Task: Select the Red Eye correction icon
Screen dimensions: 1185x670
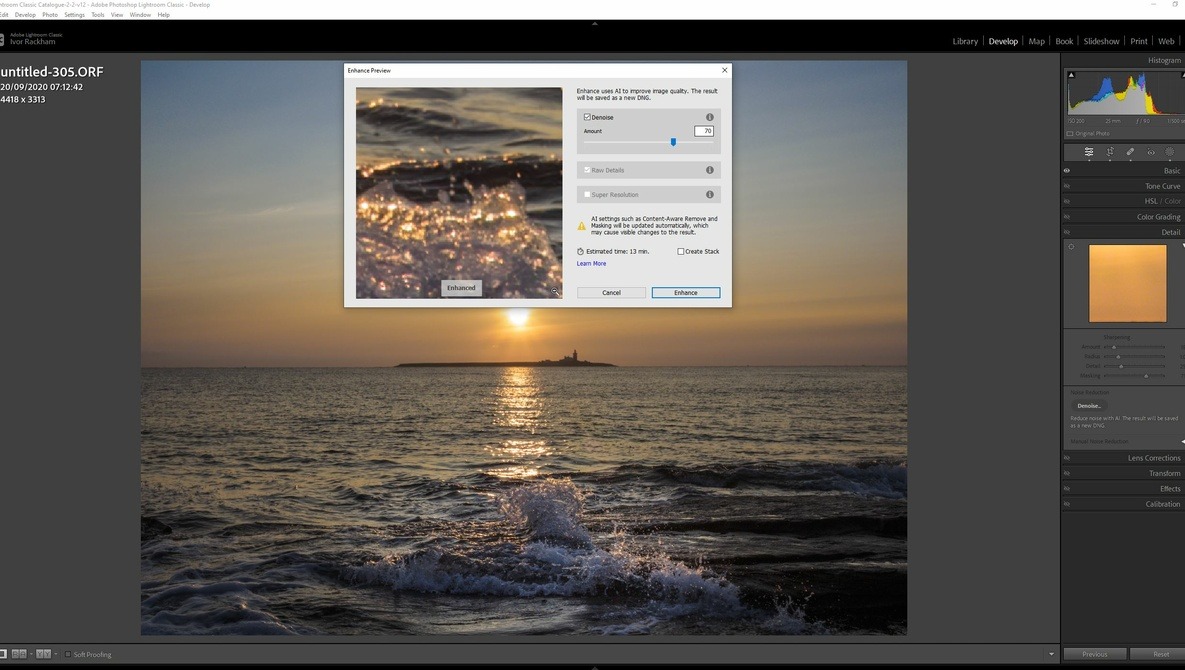Action: click(x=1151, y=152)
